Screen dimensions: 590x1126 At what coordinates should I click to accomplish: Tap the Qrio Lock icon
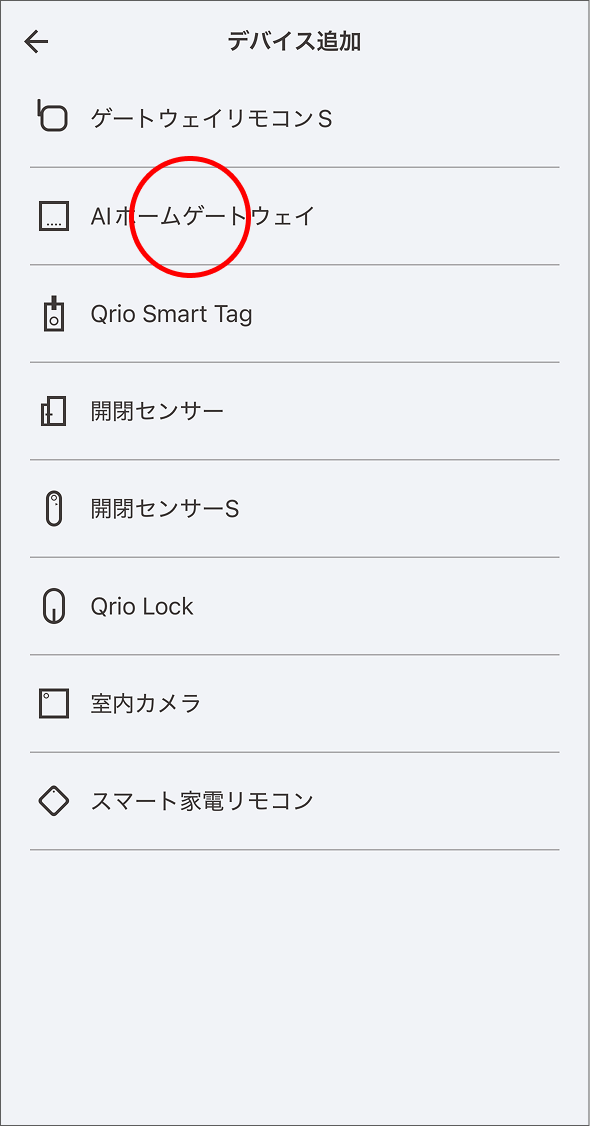click(x=52, y=606)
